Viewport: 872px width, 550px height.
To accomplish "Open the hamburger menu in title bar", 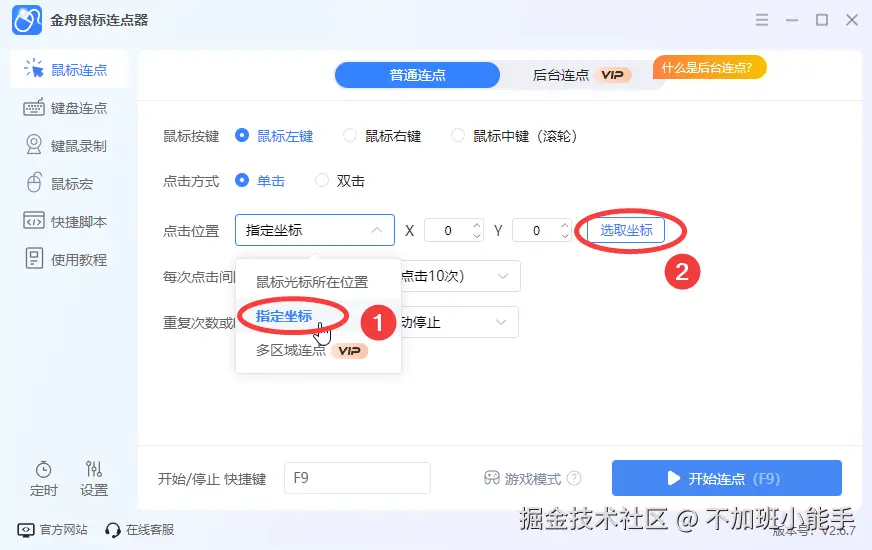I will [762, 20].
